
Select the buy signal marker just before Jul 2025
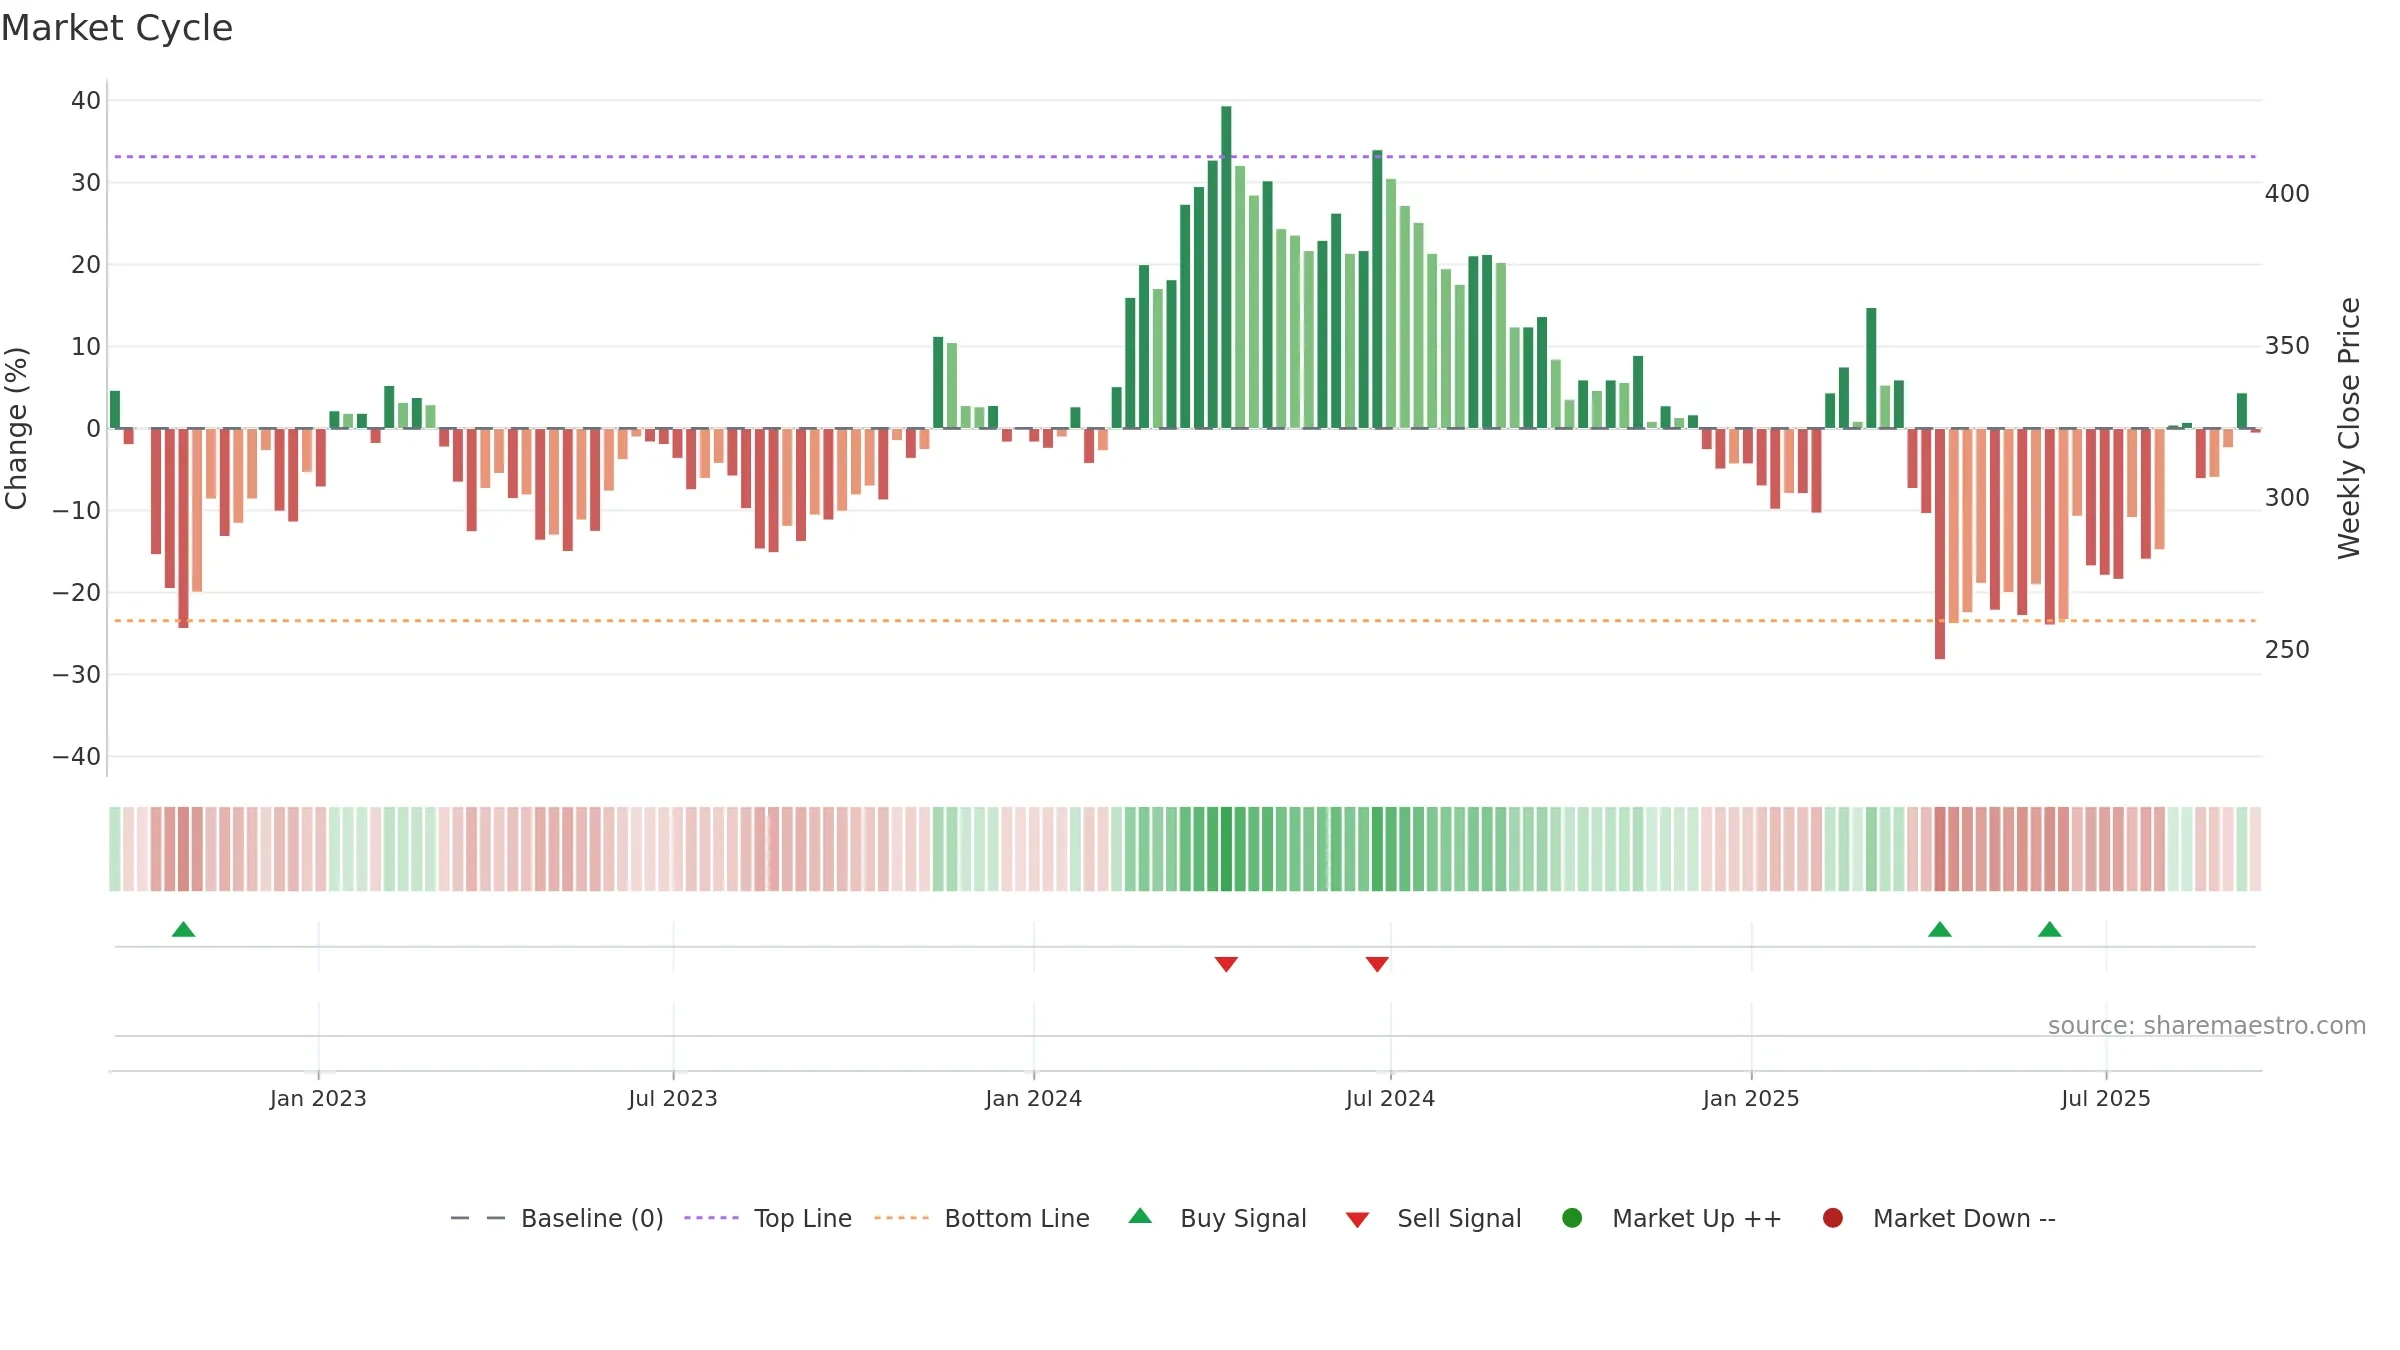2050,930
